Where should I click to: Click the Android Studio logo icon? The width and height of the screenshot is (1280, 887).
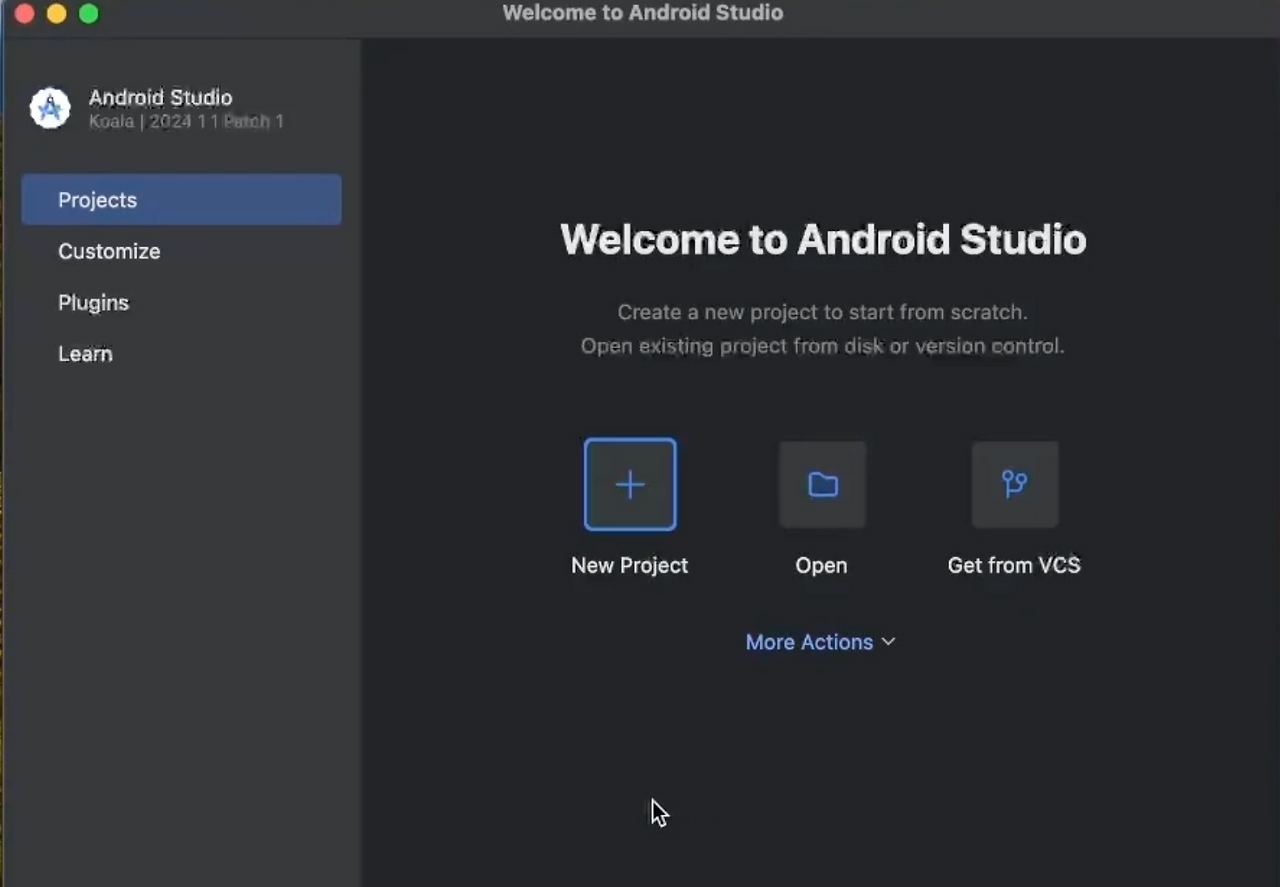click(50, 108)
